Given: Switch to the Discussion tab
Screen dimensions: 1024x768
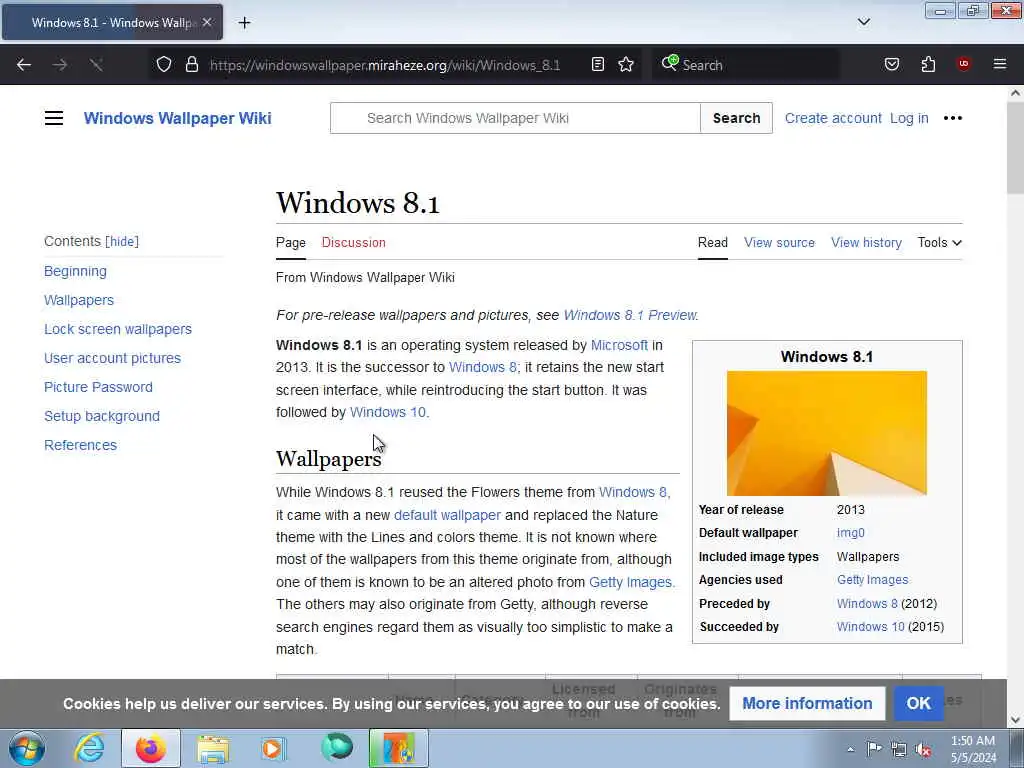Looking at the screenshot, I should [353, 242].
